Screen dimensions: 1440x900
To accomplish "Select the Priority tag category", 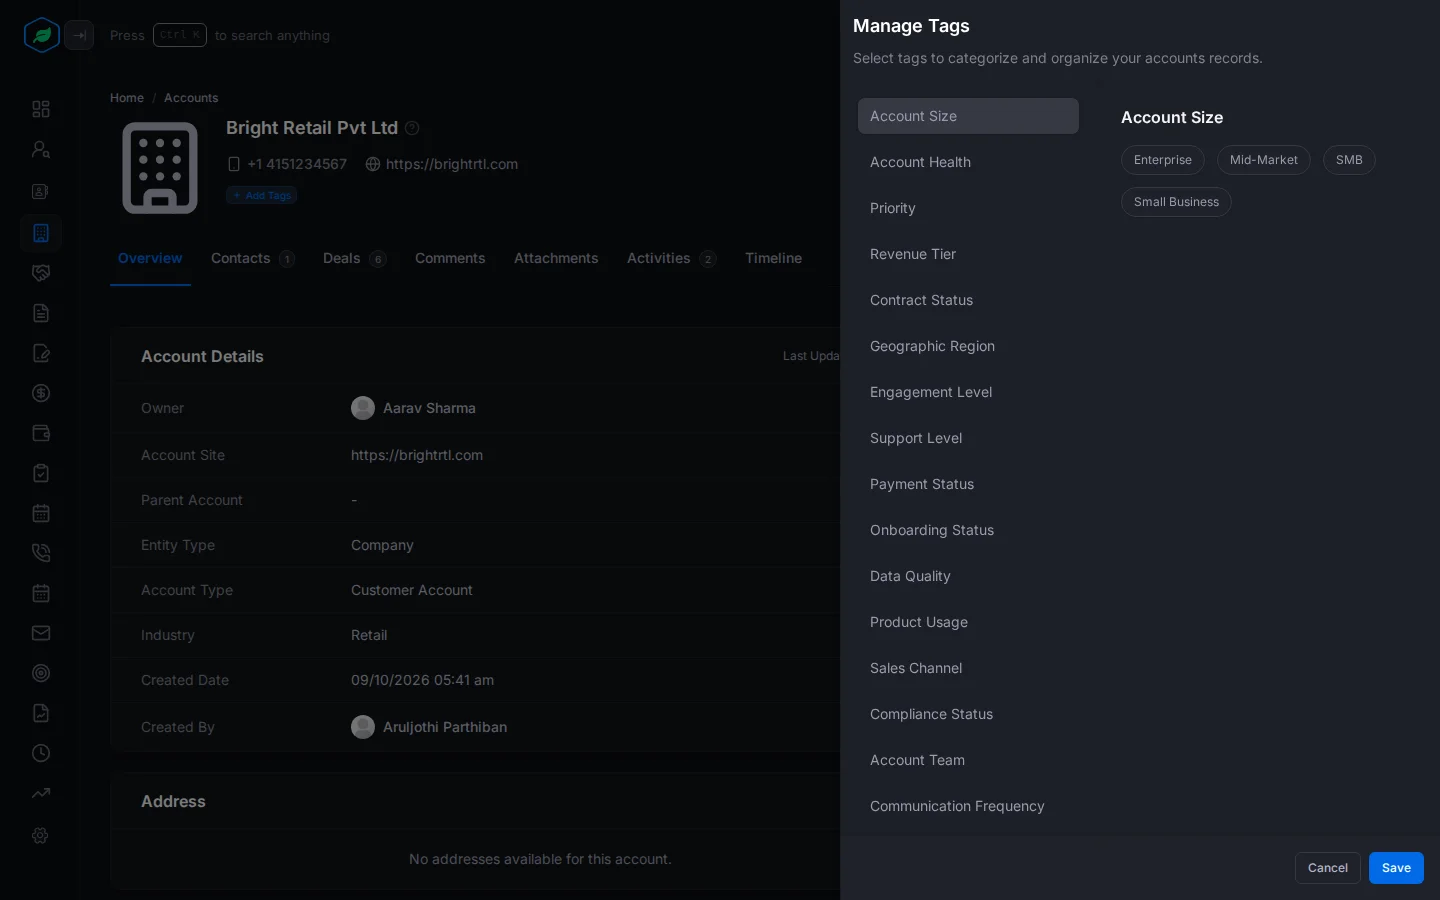I will click(x=968, y=208).
